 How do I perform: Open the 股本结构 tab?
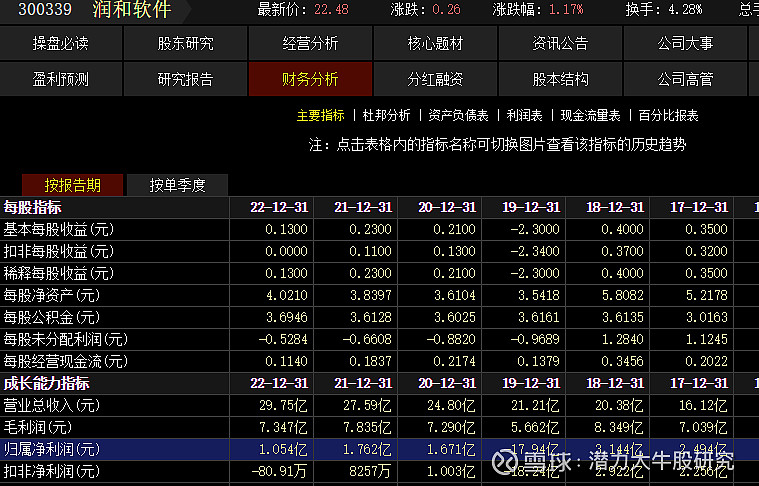pyautogui.click(x=560, y=79)
